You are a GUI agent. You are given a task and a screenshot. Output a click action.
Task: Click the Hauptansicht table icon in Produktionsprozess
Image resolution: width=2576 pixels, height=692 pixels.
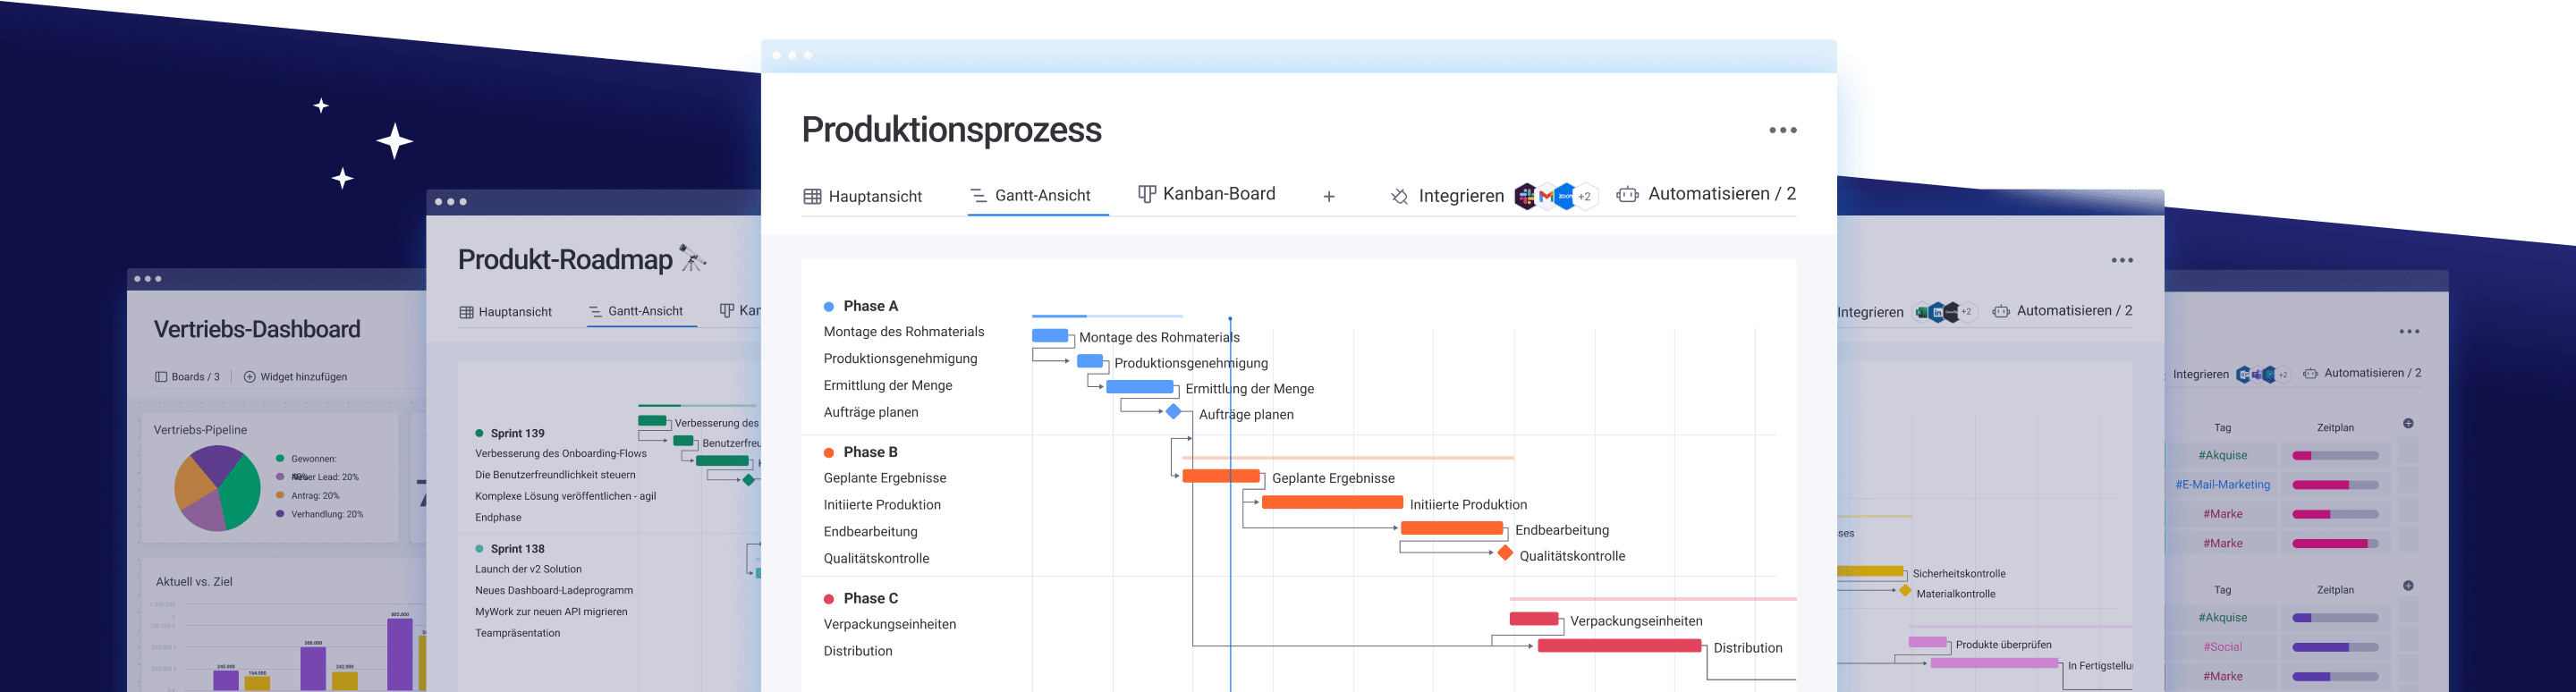click(812, 197)
